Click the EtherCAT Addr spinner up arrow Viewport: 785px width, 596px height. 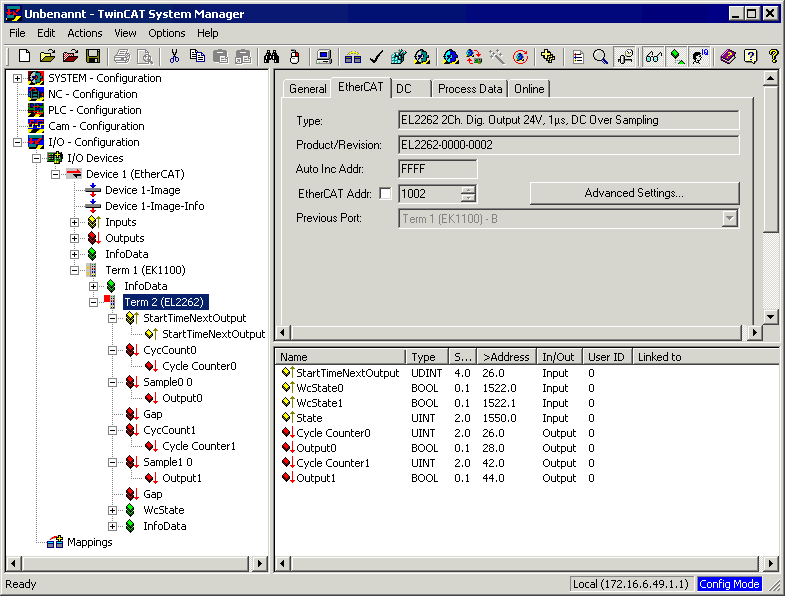468,189
